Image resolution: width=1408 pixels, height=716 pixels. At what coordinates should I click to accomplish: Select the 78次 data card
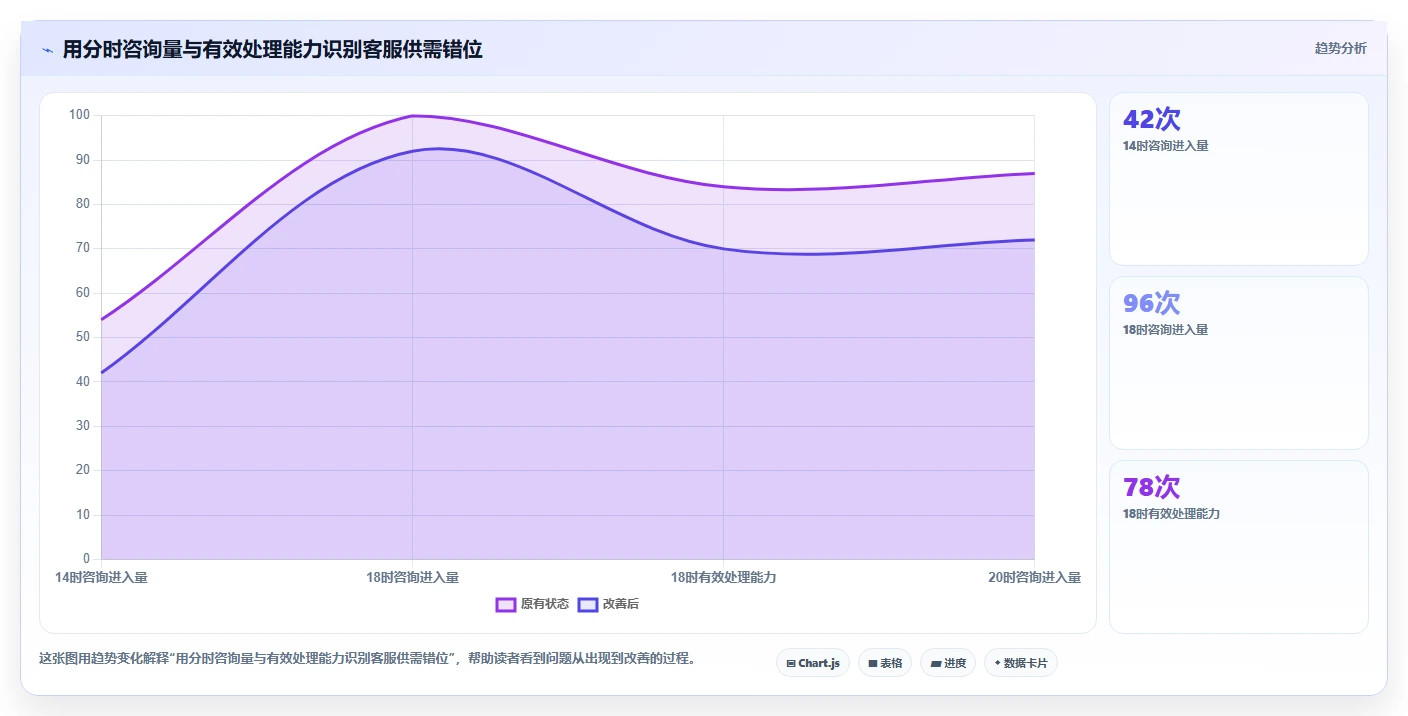click(1239, 547)
